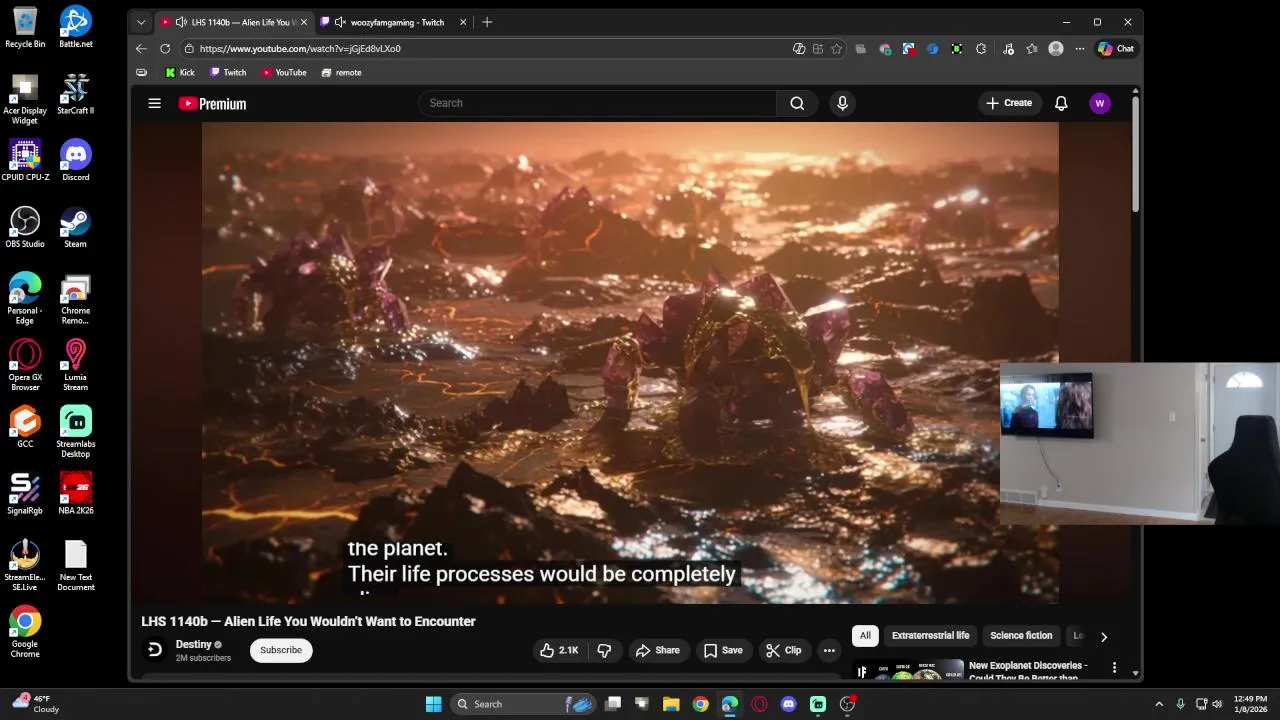Screen dimensions: 1280x720
Task: Open Battle.net desktop icon
Action: [76, 27]
